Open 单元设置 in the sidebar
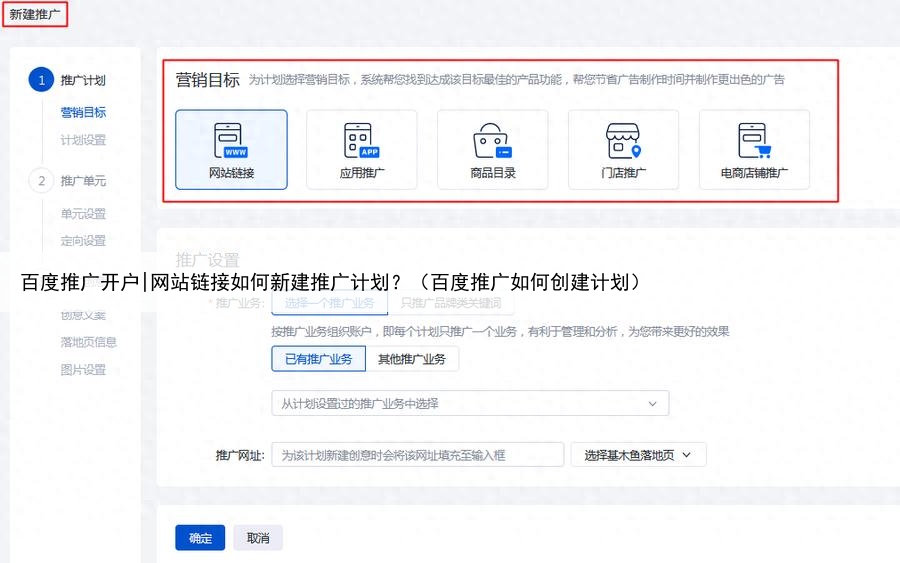Image resolution: width=900 pixels, height=563 pixels. click(83, 213)
